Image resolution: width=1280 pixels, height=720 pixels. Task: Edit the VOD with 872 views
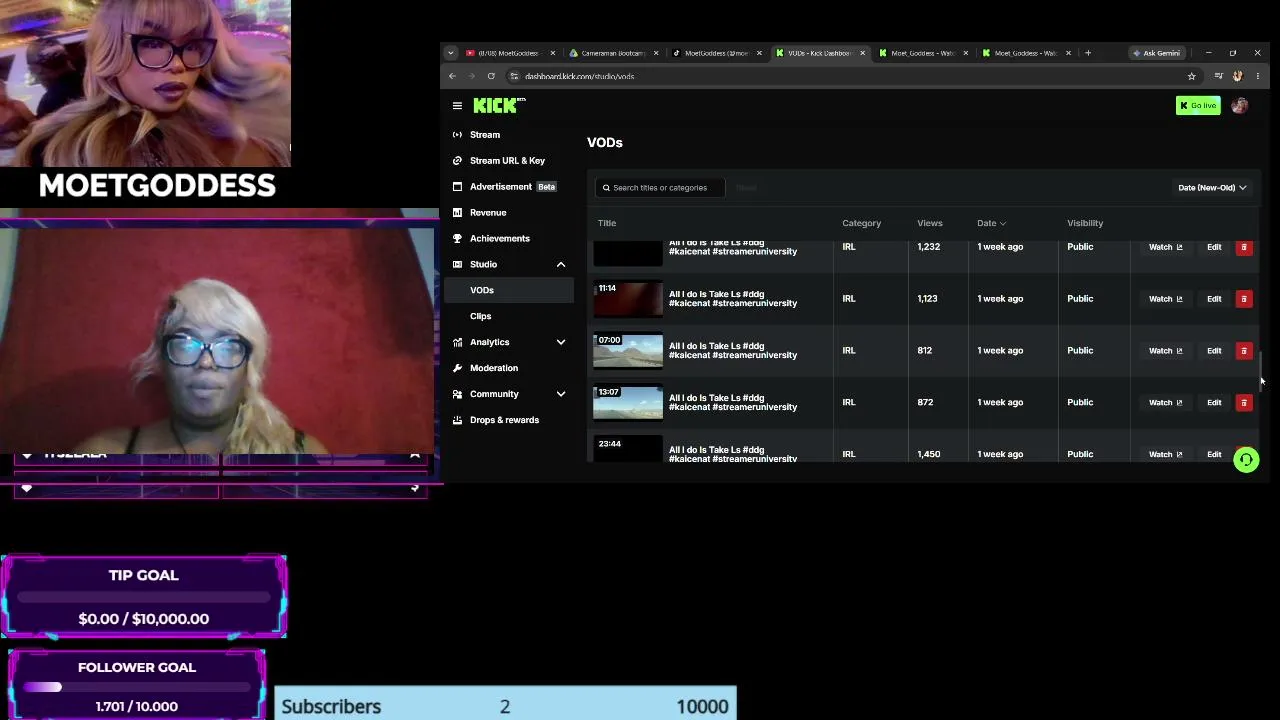pos(1214,402)
